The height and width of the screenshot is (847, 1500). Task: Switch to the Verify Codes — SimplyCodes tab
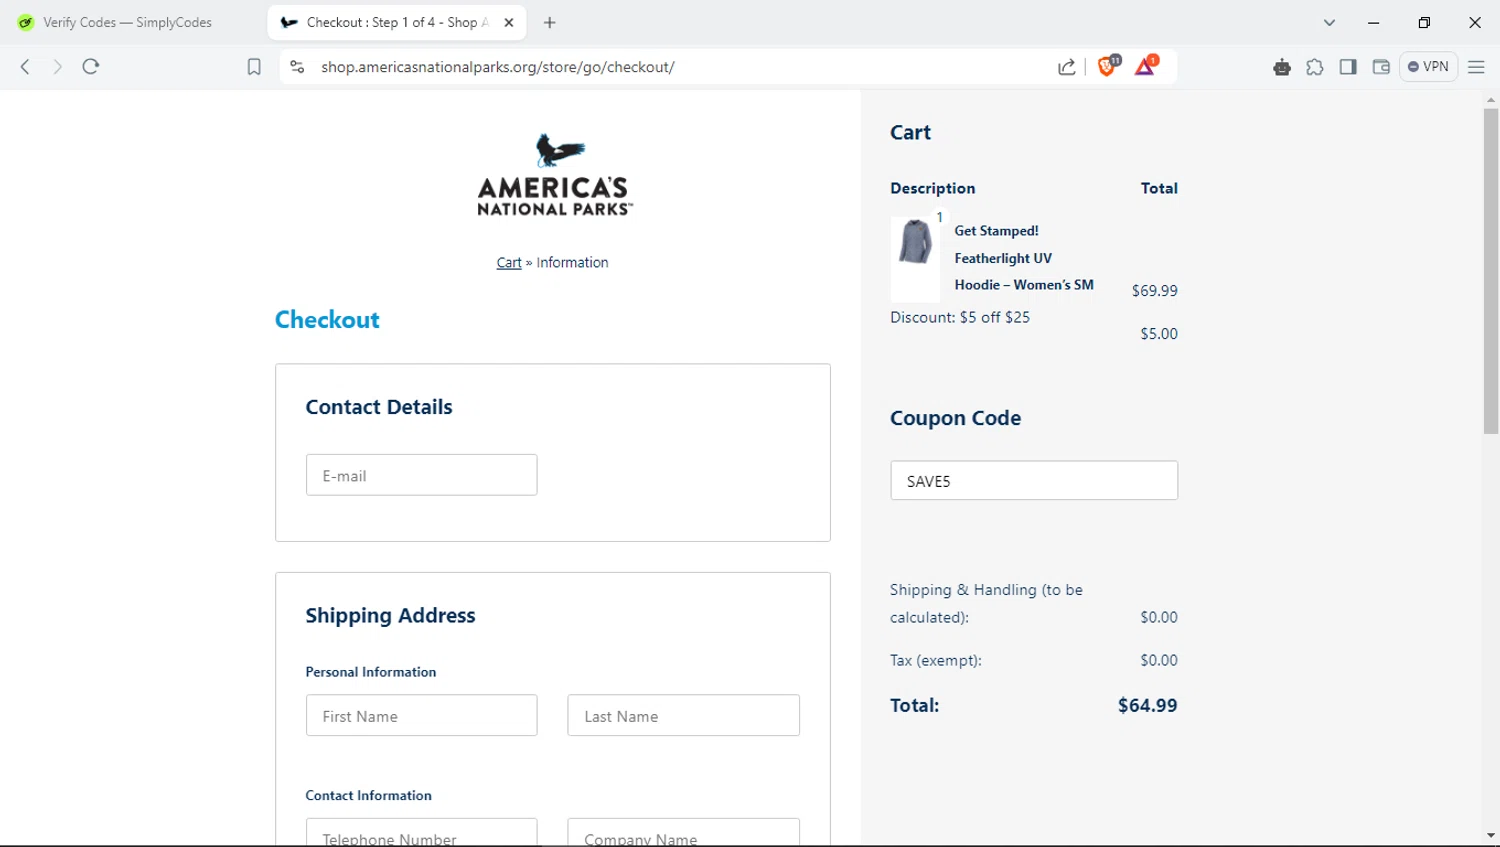click(128, 22)
